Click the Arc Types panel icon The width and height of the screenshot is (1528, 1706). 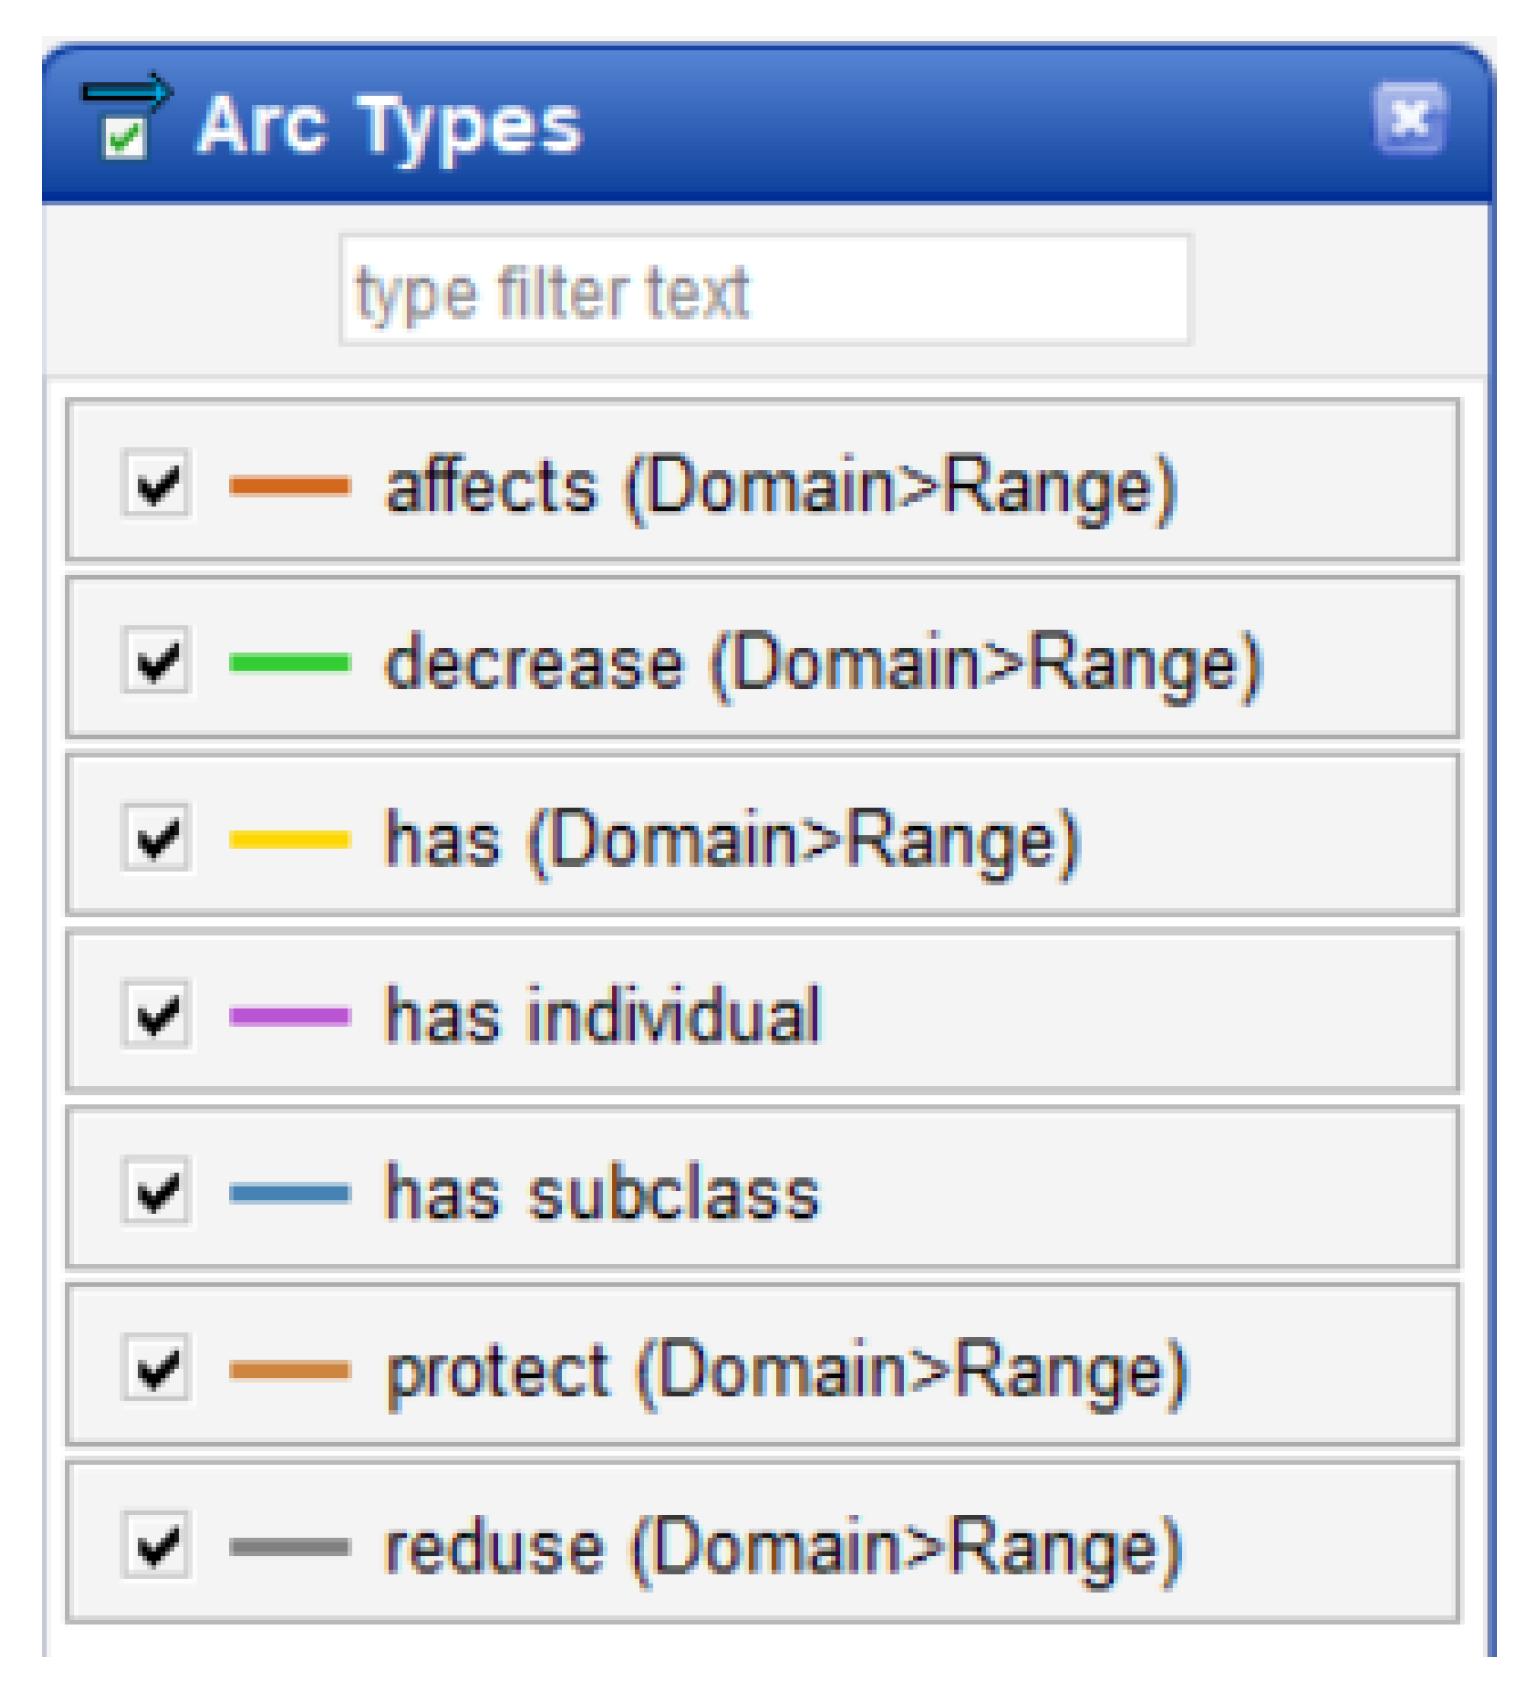125,117
